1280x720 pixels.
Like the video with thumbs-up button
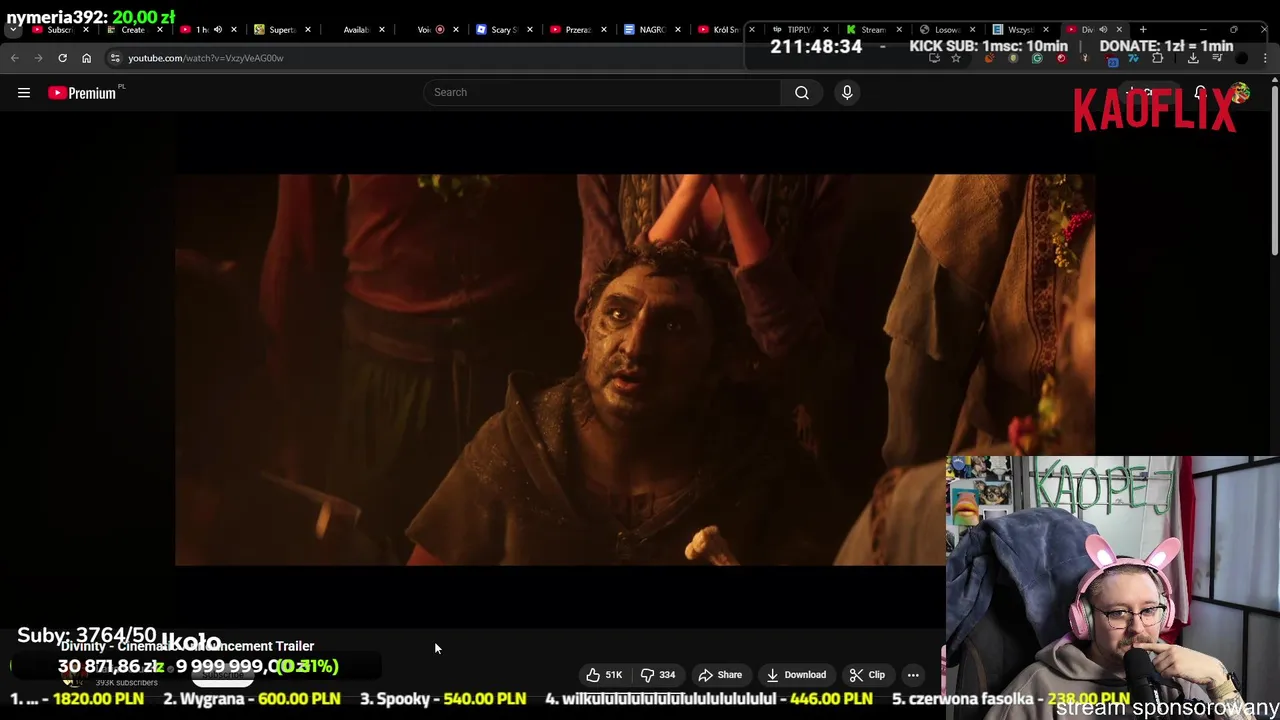coord(604,675)
